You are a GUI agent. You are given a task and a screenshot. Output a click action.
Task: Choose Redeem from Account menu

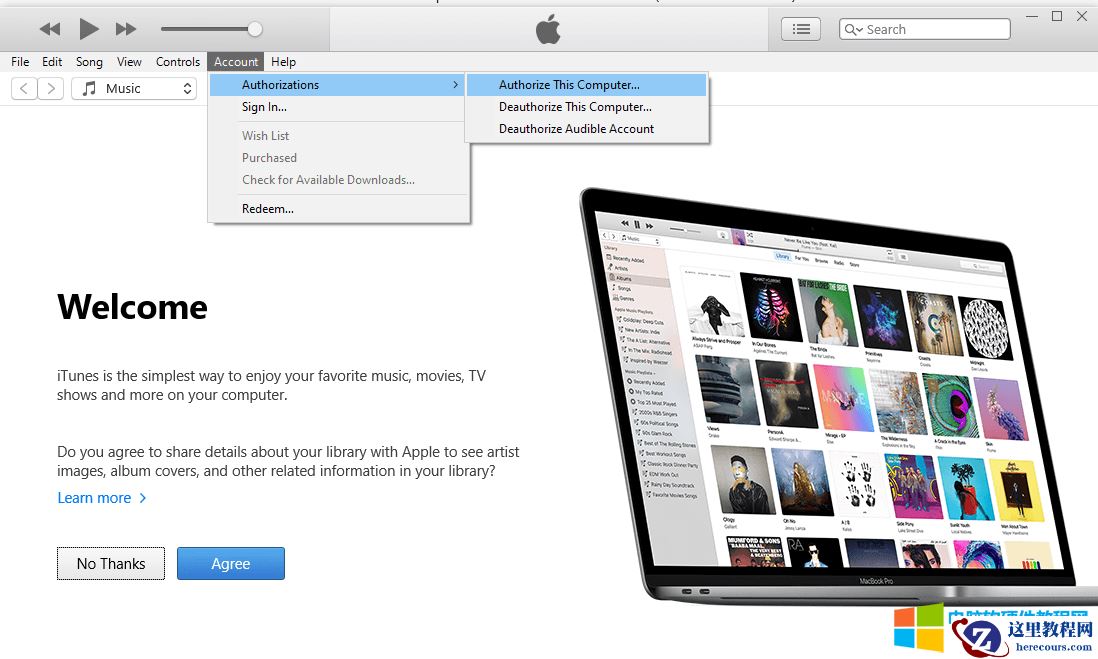coord(337,209)
